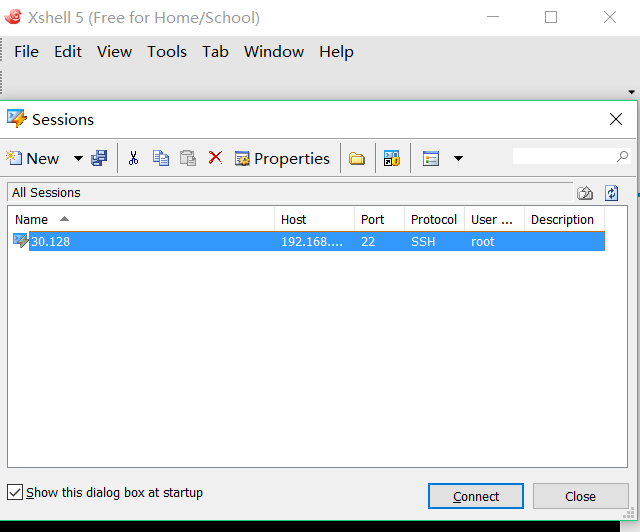Open the View menu
The width and height of the screenshot is (640, 532).
(x=114, y=52)
